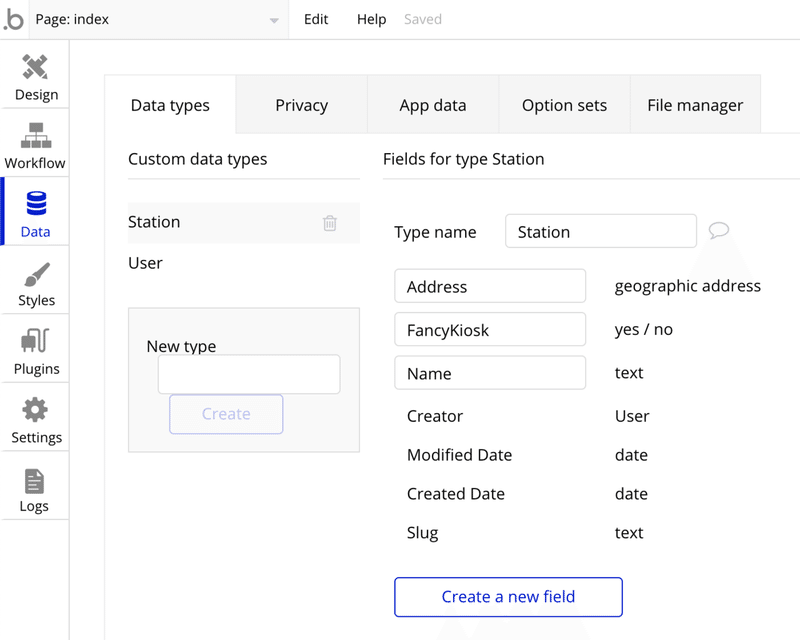Image resolution: width=800 pixels, height=640 pixels.
Task: Click the Type name field containing Station
Action: (601, 231)
